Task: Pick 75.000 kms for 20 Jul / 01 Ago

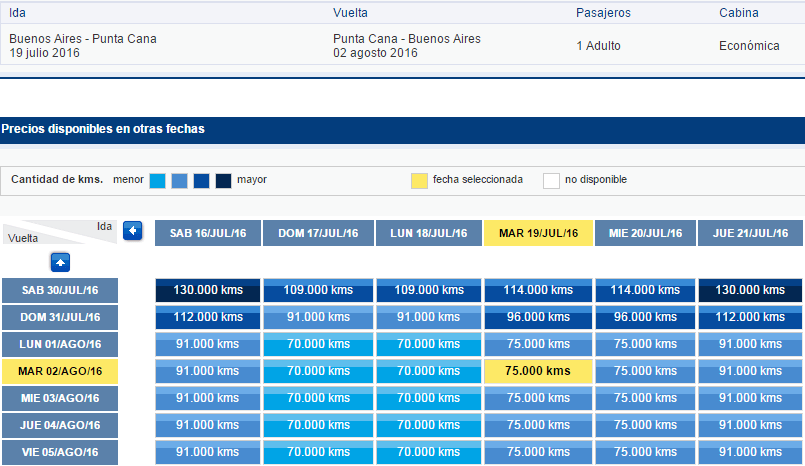Action: tap(645, 344)
